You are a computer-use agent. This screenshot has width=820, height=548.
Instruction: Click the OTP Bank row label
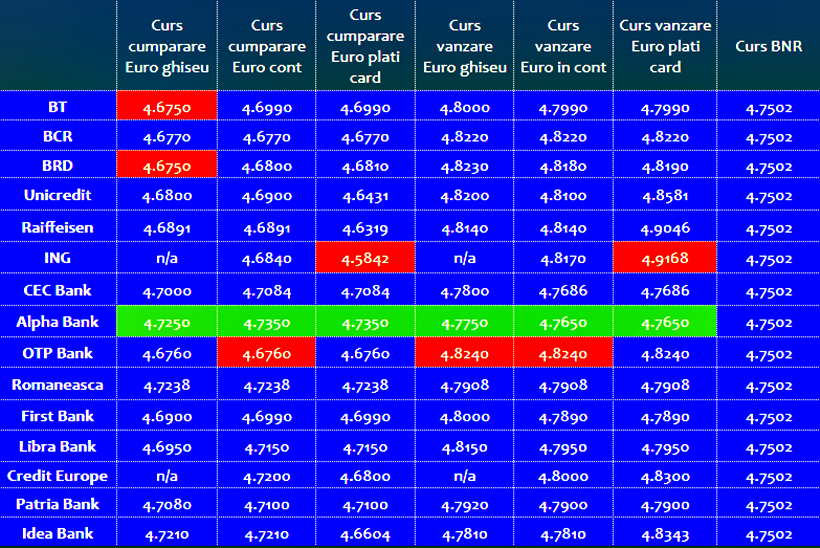(58, 353)
